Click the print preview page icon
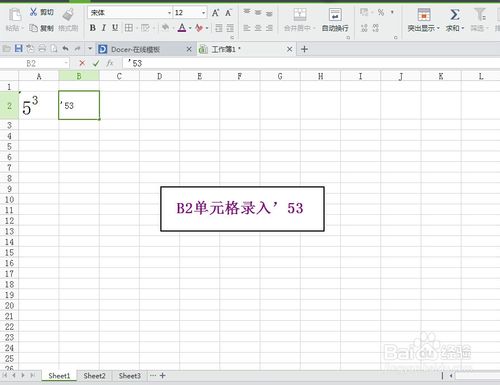Viewport: 500px width, 385px height. coord(54,49)
